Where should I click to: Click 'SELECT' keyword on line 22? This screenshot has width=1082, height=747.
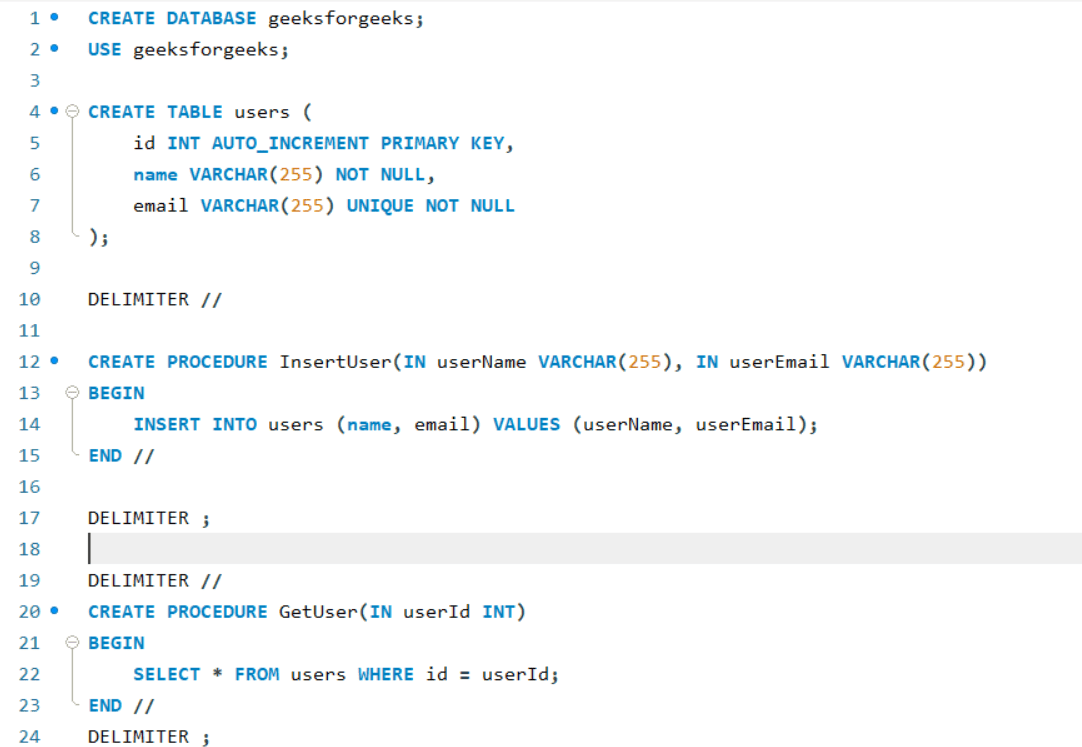[166, 675]
